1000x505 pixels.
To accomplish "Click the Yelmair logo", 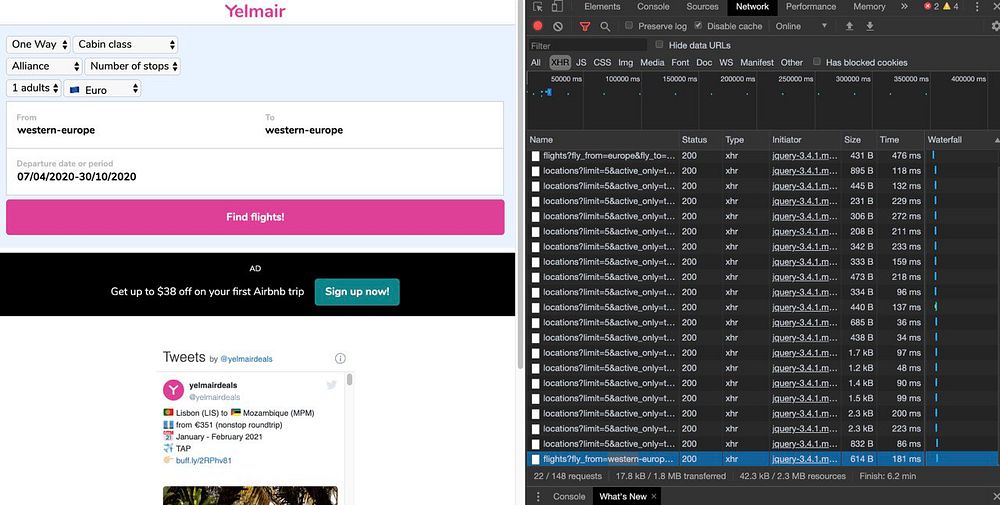I will (255, 11).
